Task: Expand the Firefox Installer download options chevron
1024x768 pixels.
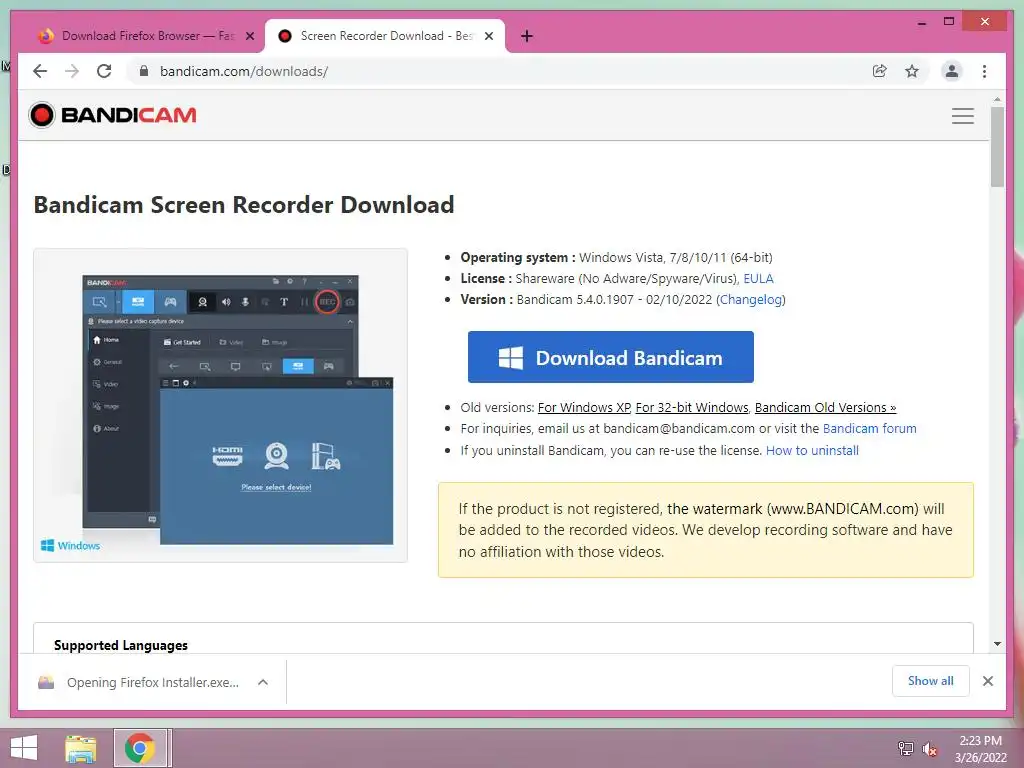Action: (263, 682)
